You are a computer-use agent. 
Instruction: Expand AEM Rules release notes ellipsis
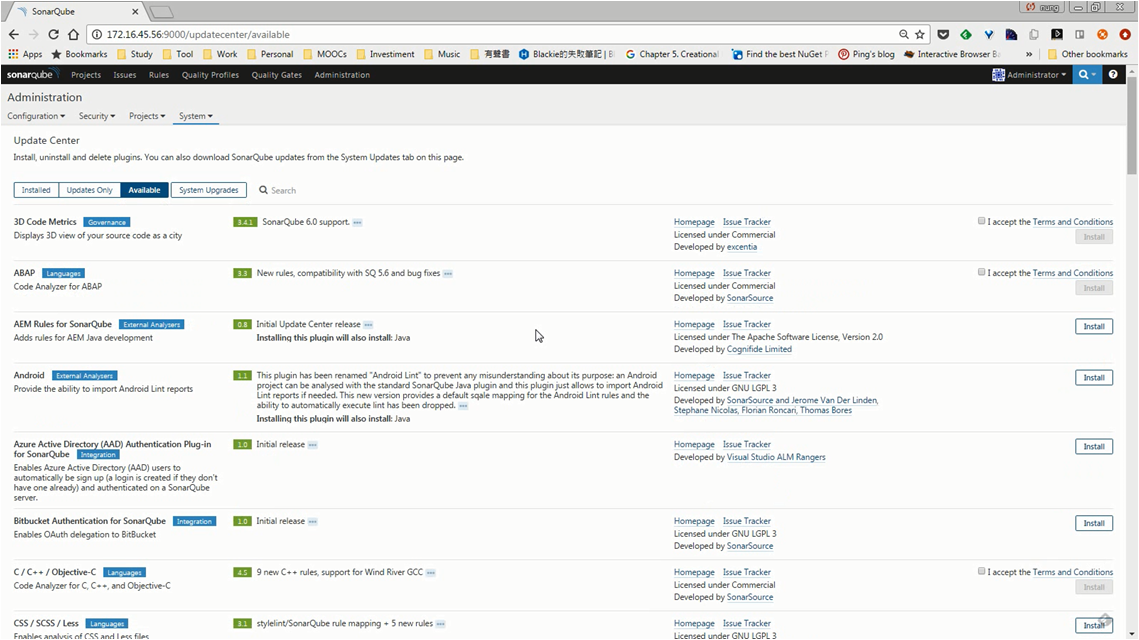pyautogui.click(x=368, y=325)
